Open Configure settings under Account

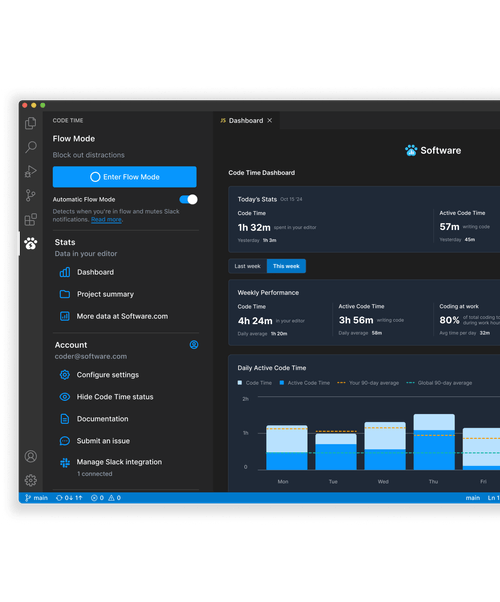[x=108, y=375]
